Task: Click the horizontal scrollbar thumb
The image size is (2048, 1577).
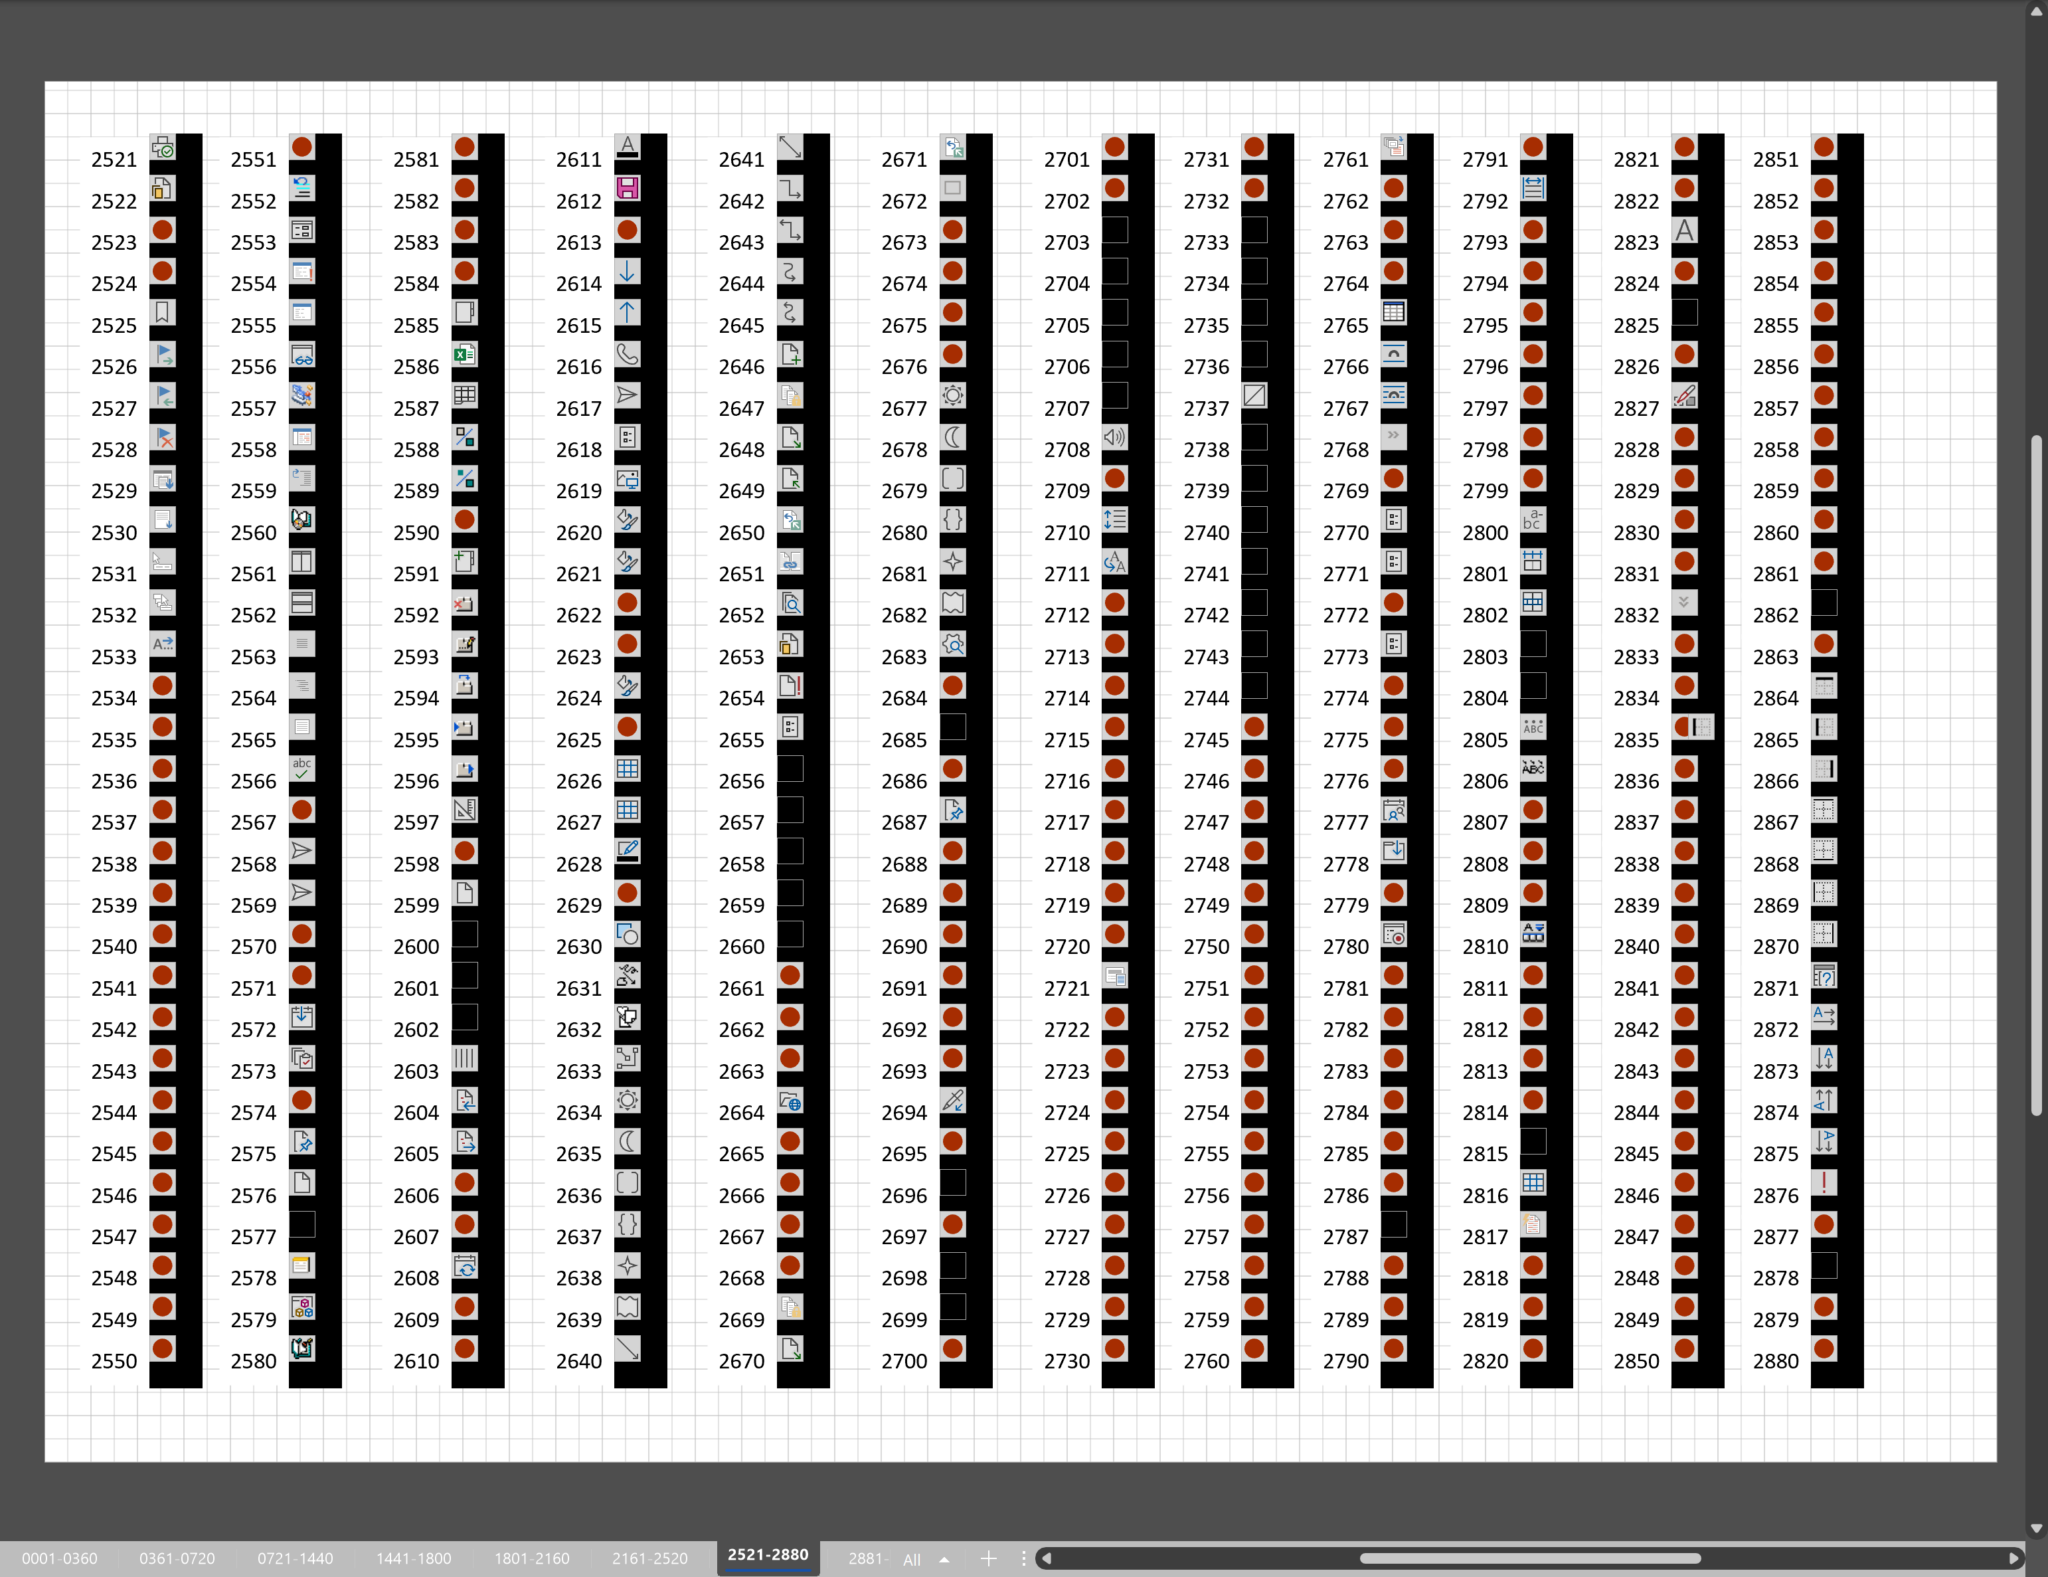Action: (1530, 1558)
